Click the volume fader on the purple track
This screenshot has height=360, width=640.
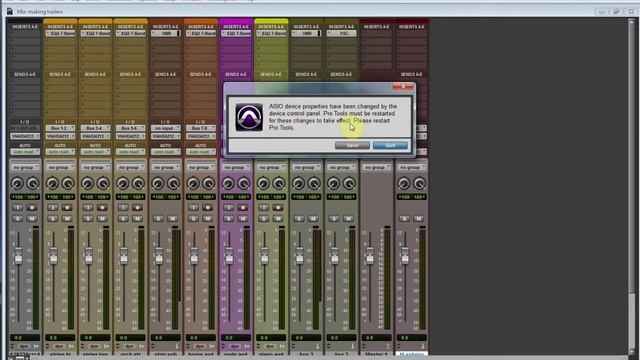229,255
